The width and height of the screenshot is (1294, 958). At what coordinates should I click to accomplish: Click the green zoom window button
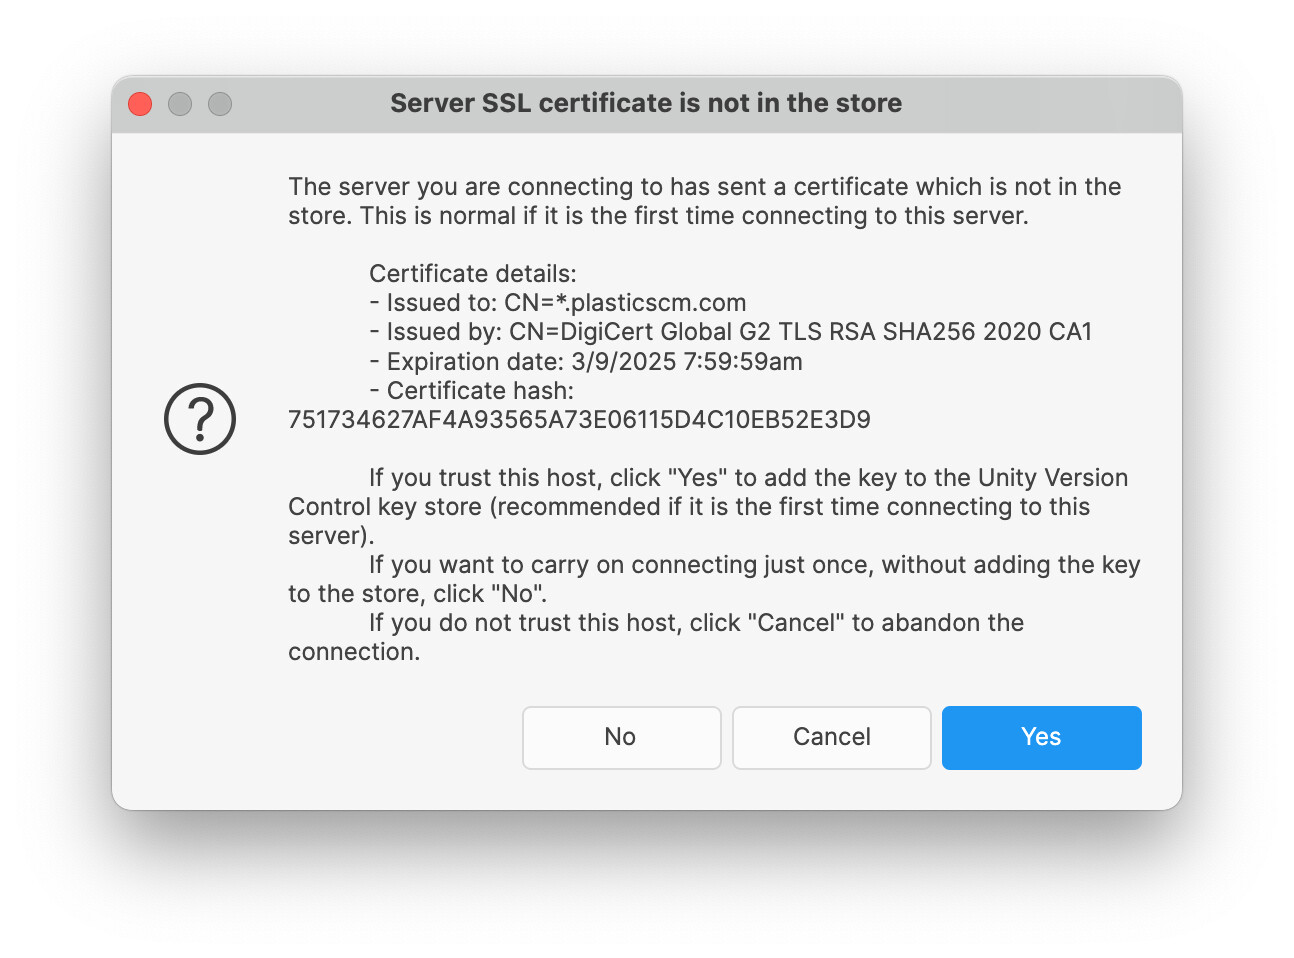(x=220, y=104)
